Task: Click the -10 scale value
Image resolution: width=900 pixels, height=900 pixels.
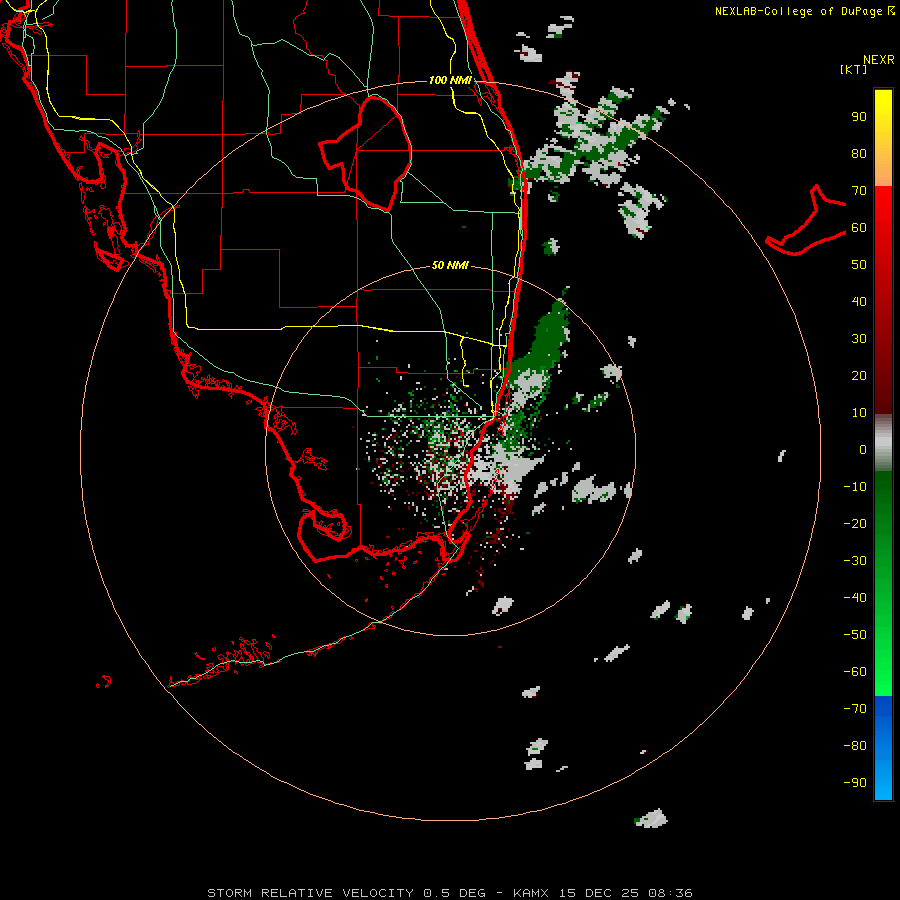Action: click(x=855, y=487)
